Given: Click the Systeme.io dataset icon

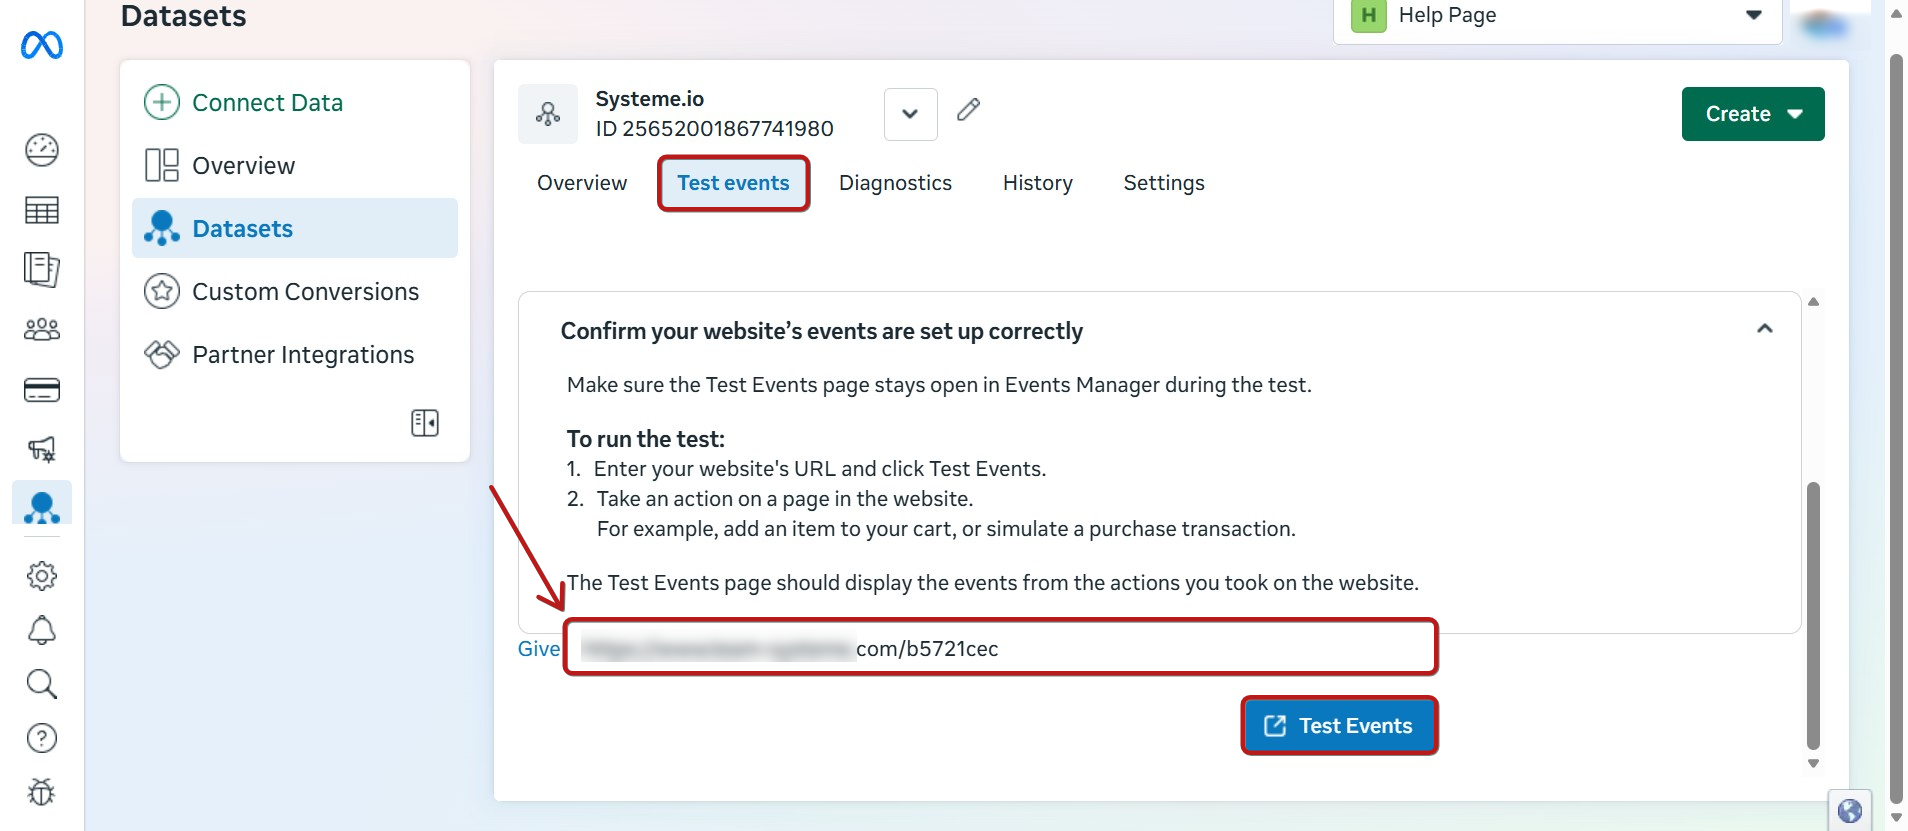Looking at the screenshot, I should coord(548,114).
